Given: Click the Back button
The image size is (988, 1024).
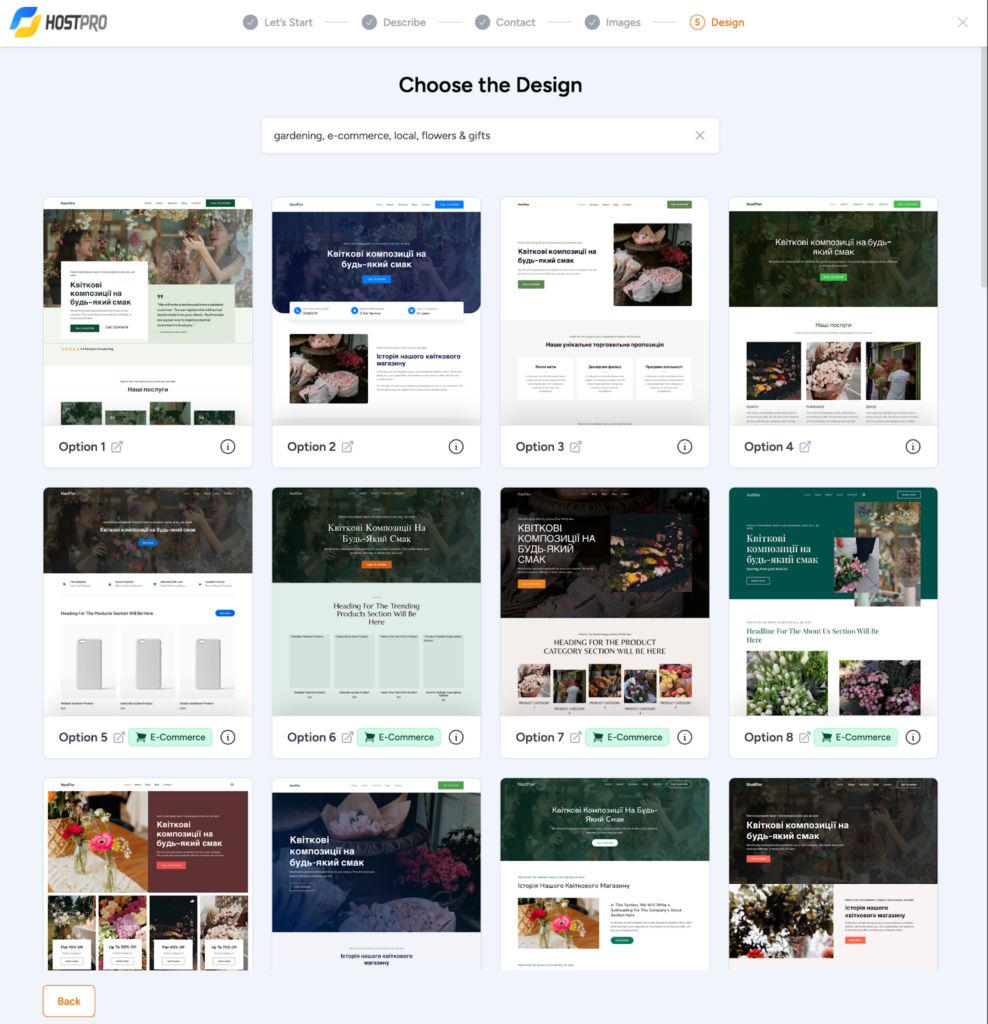Looking at the screenshot, I should [x=69, y=1001].
